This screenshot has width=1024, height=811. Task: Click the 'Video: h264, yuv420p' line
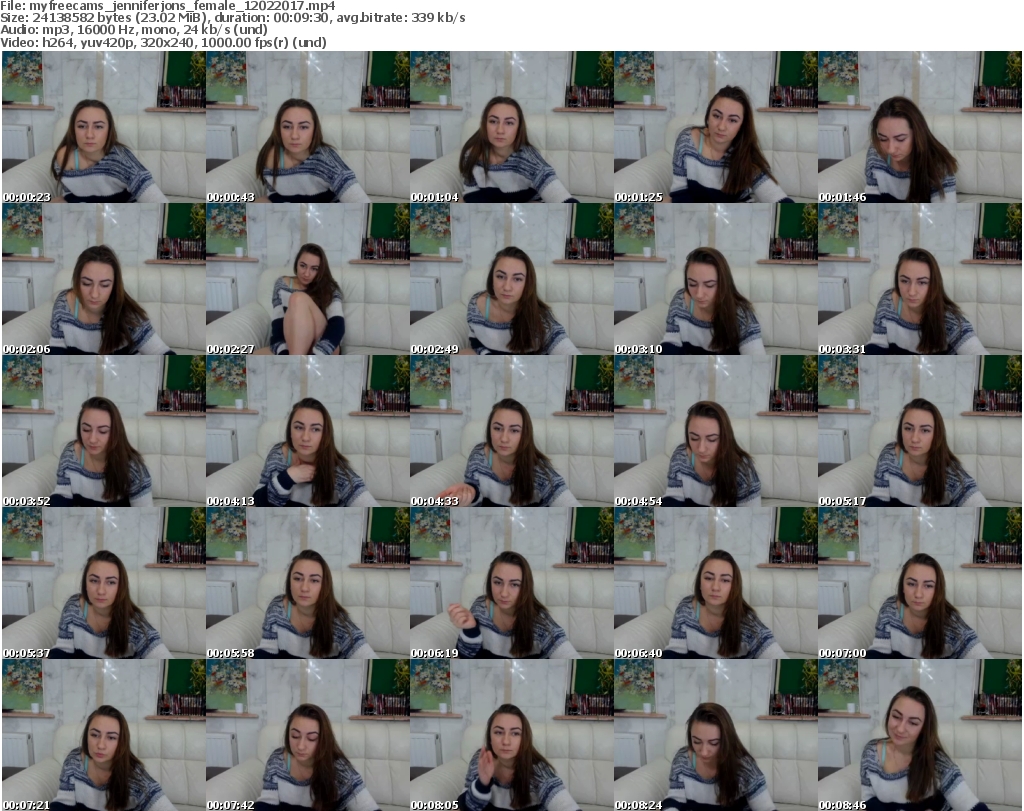click(x=163, y=42)
